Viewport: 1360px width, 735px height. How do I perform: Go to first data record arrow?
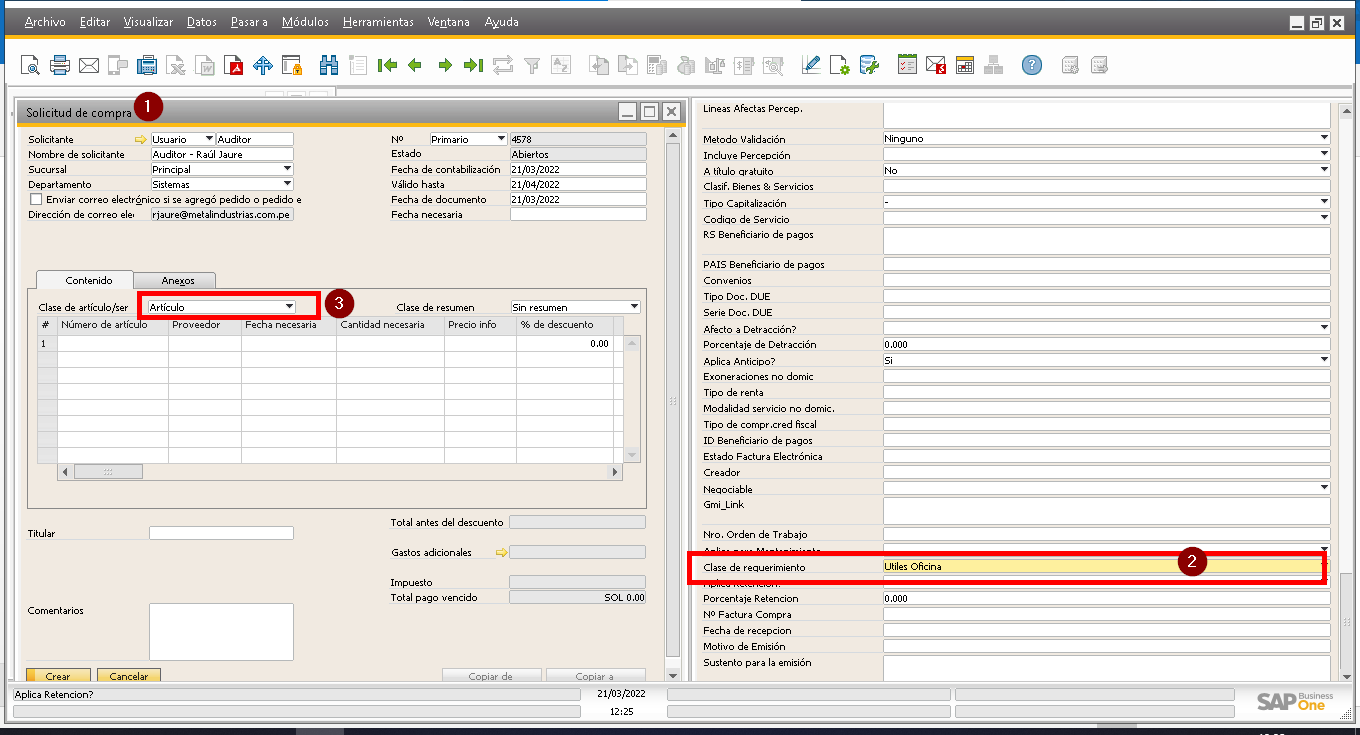pos(387,65)
